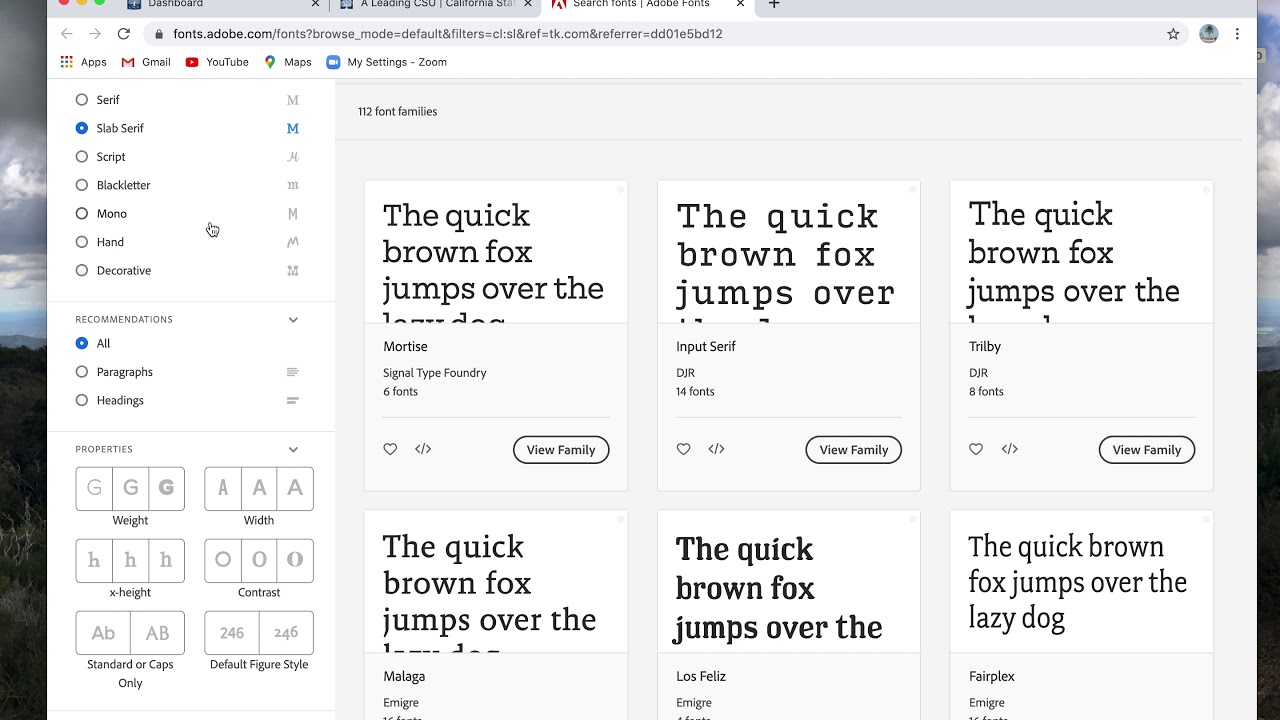The height and width of the screenshot is (720, 1280).
Task: Open the Chrome profile avatar
Action: tap(1209, 34)
